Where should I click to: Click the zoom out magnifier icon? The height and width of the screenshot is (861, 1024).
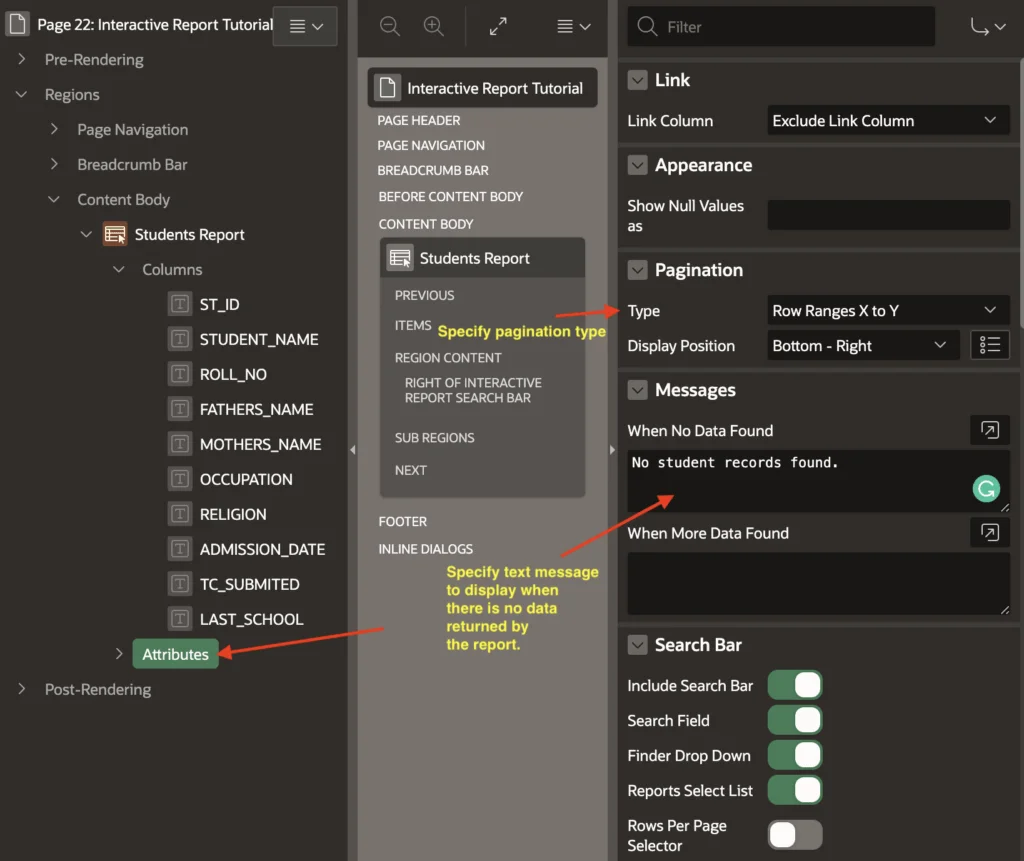pyautogui.click(x=390, y=26)
